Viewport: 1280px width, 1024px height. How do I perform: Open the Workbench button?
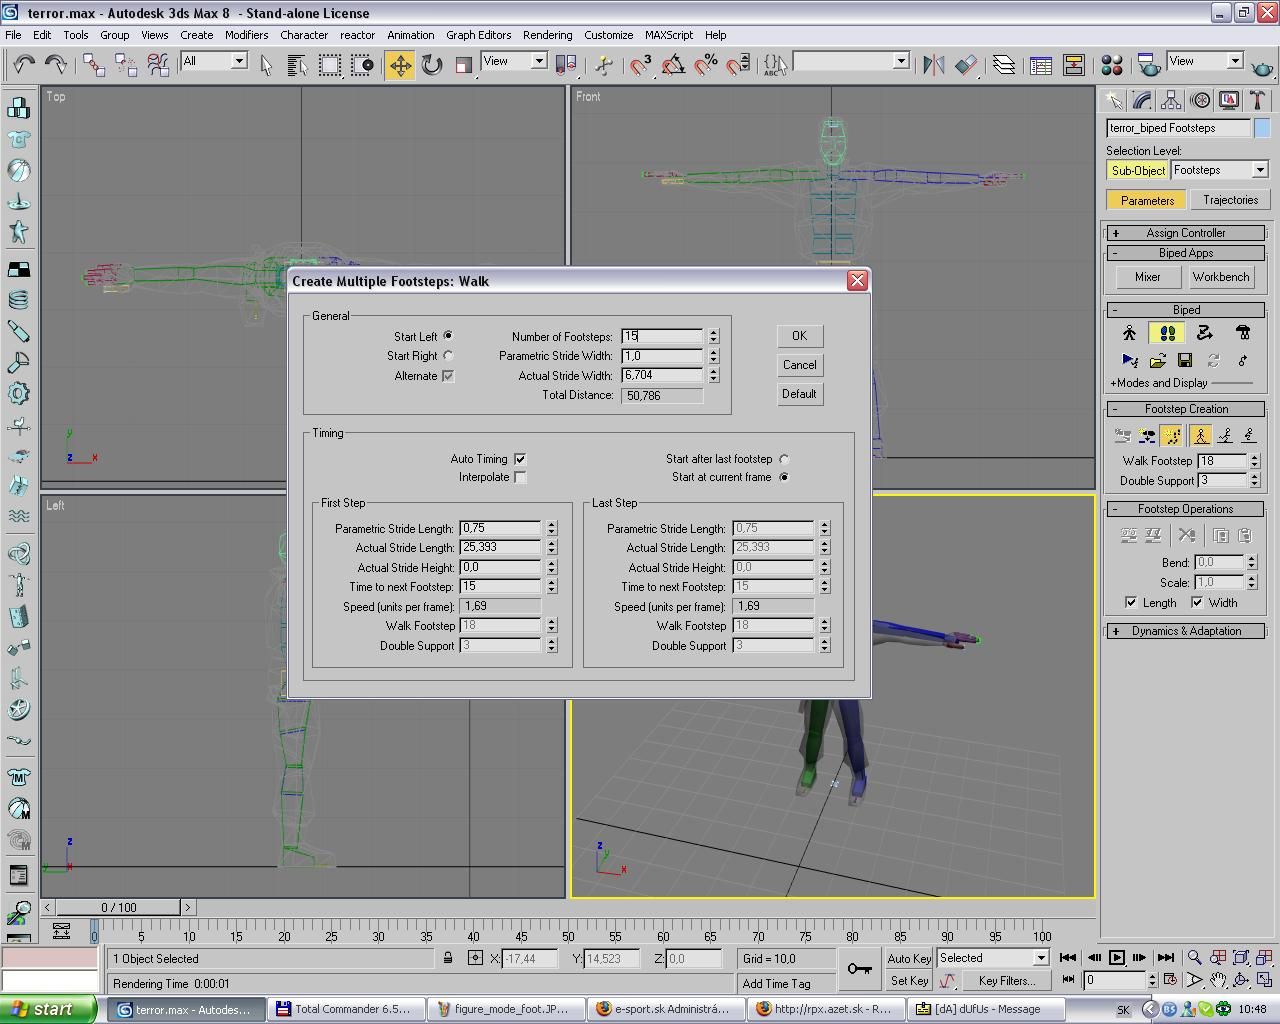pos(1221,277)
